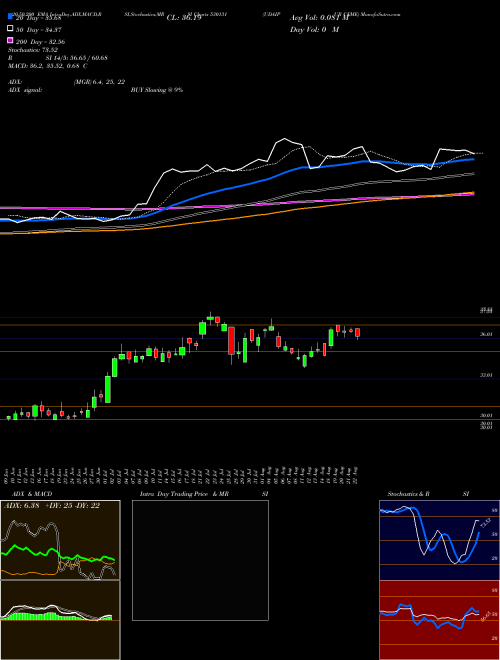Open the empty Intra Day Trading Price panel
This screenshot has height=660, width=500.
coord(200,560)
